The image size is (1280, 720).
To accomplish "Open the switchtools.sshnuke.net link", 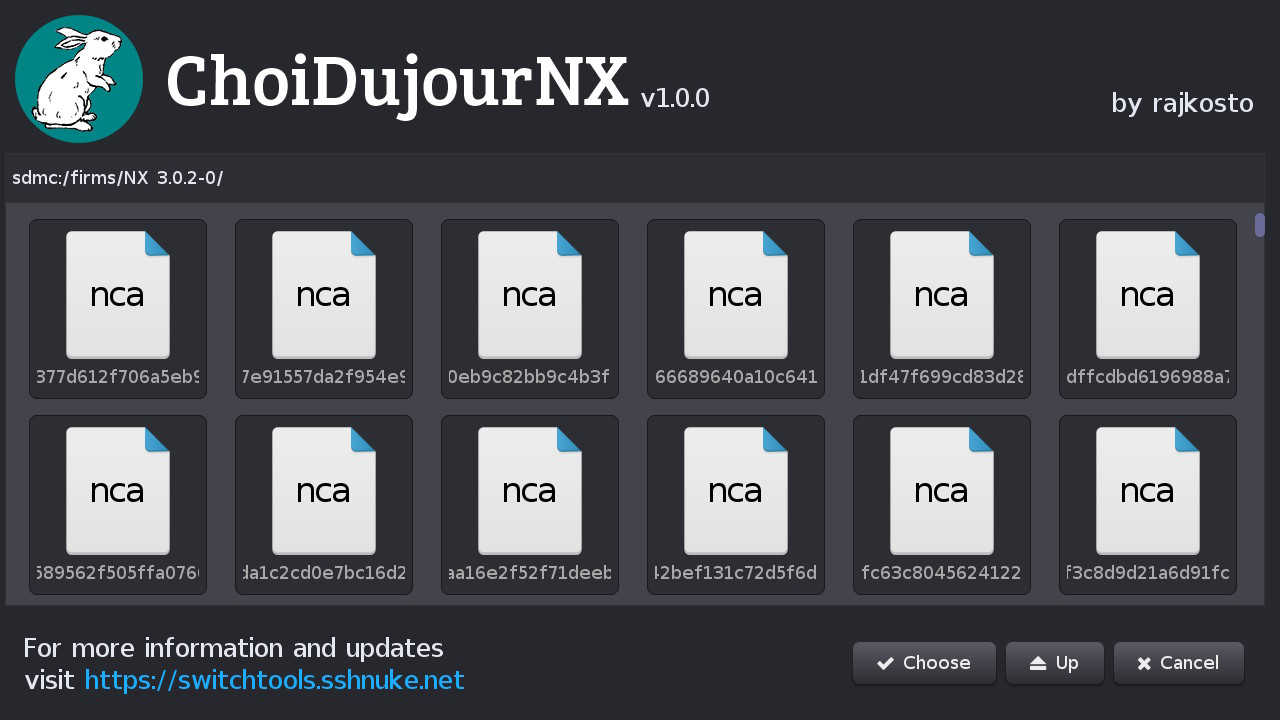I will pos(274,681).
